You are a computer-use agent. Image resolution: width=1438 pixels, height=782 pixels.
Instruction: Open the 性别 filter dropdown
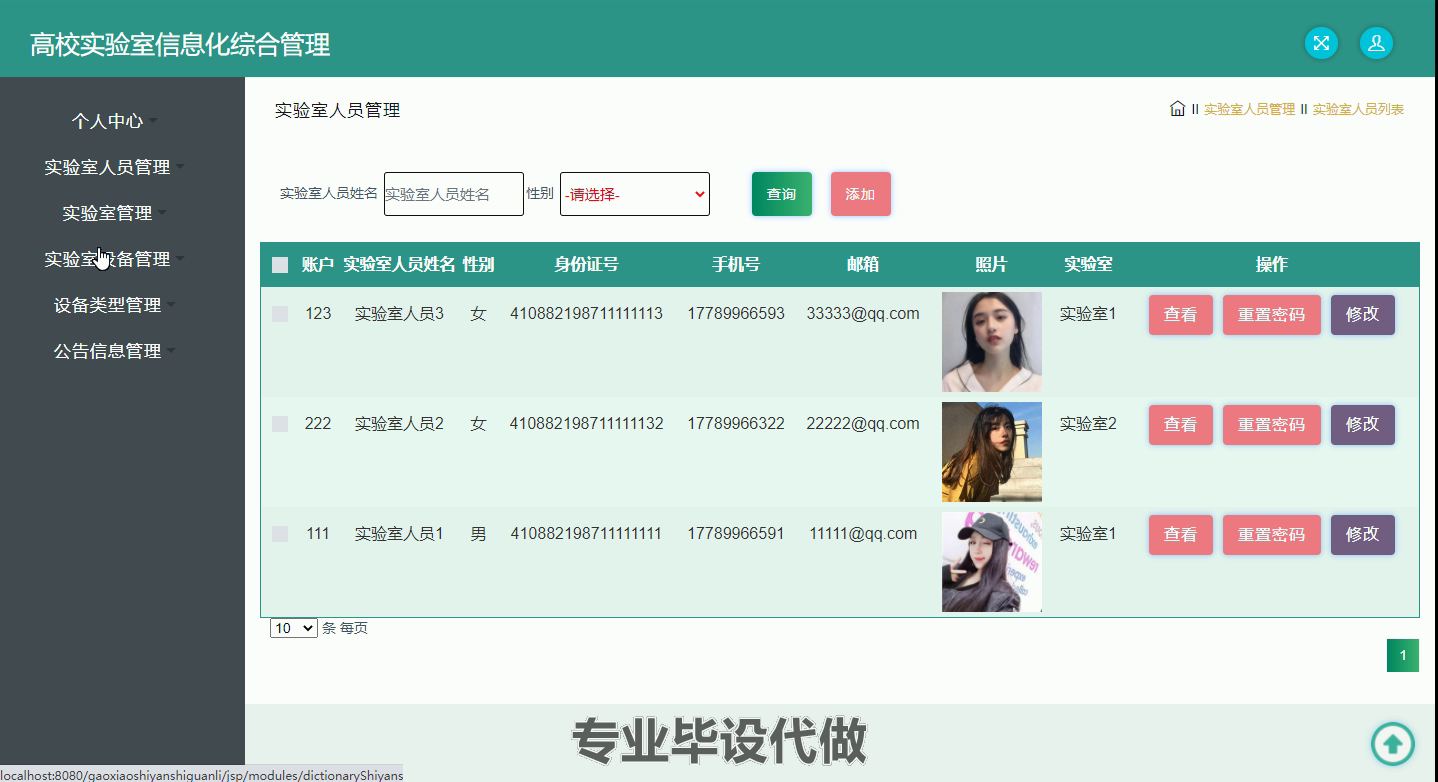[635, 194]
